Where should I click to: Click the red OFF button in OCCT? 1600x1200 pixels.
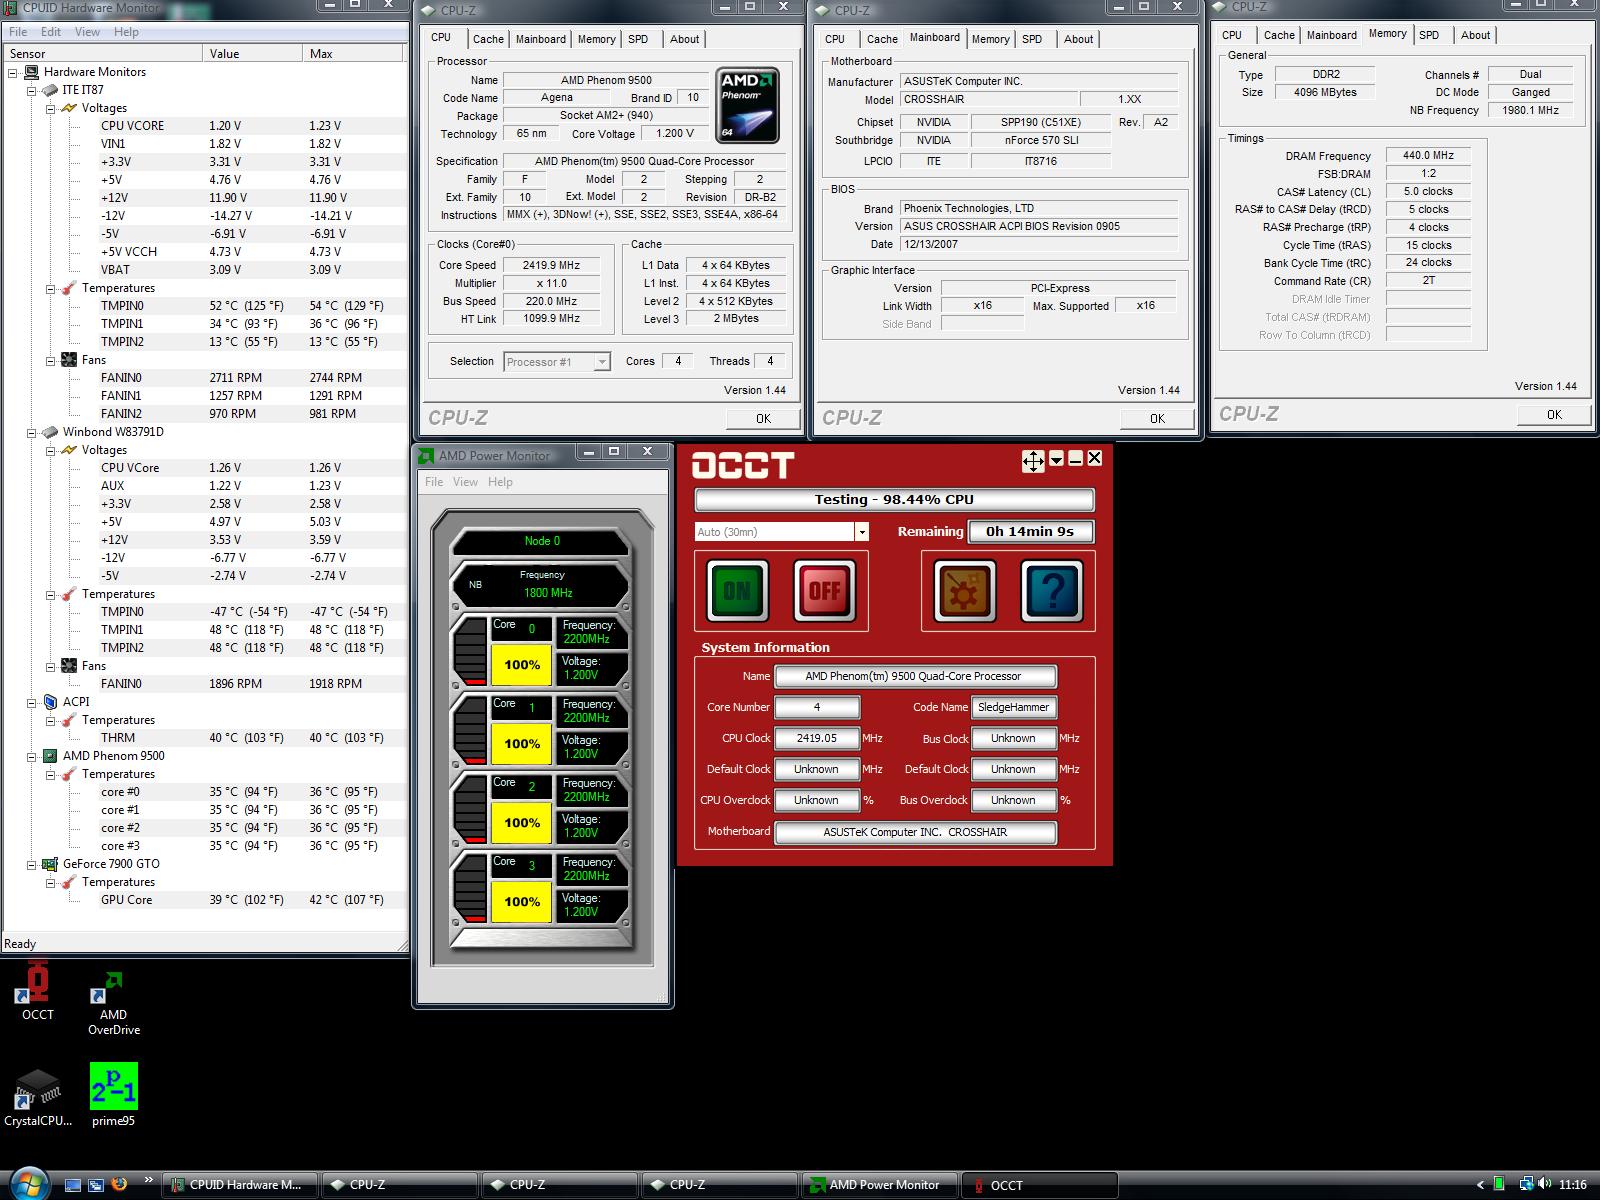(x=824, y=591)
